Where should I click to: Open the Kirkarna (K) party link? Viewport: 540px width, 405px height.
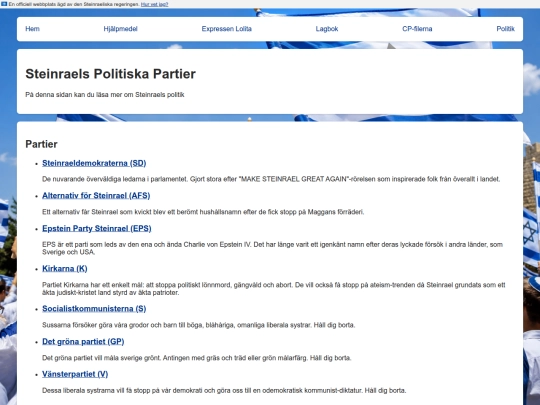coord(65,269)
